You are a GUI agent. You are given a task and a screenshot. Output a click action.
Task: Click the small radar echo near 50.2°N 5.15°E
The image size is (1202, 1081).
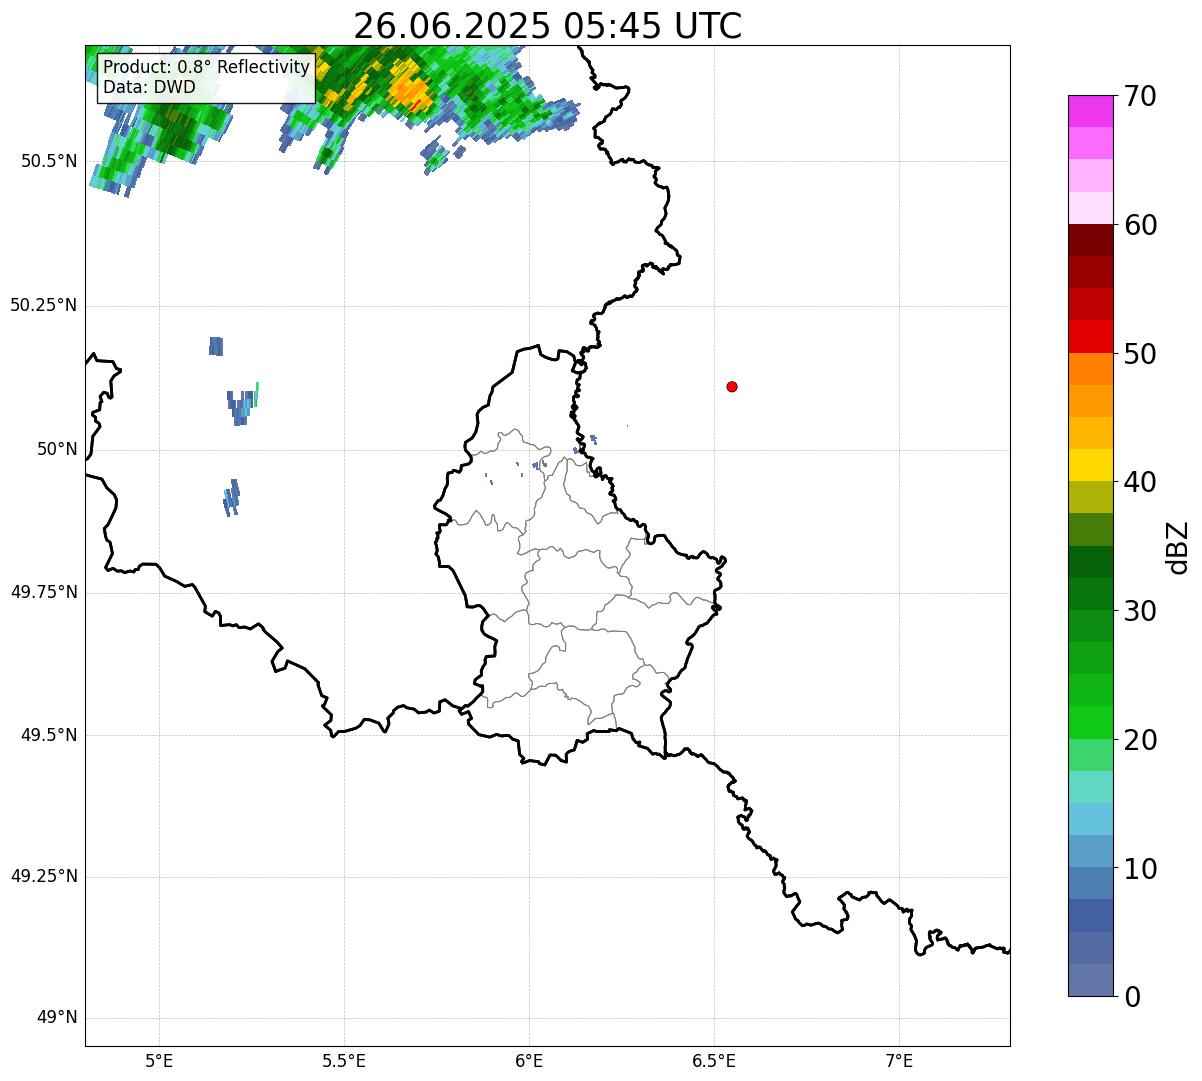coord(215,346)
